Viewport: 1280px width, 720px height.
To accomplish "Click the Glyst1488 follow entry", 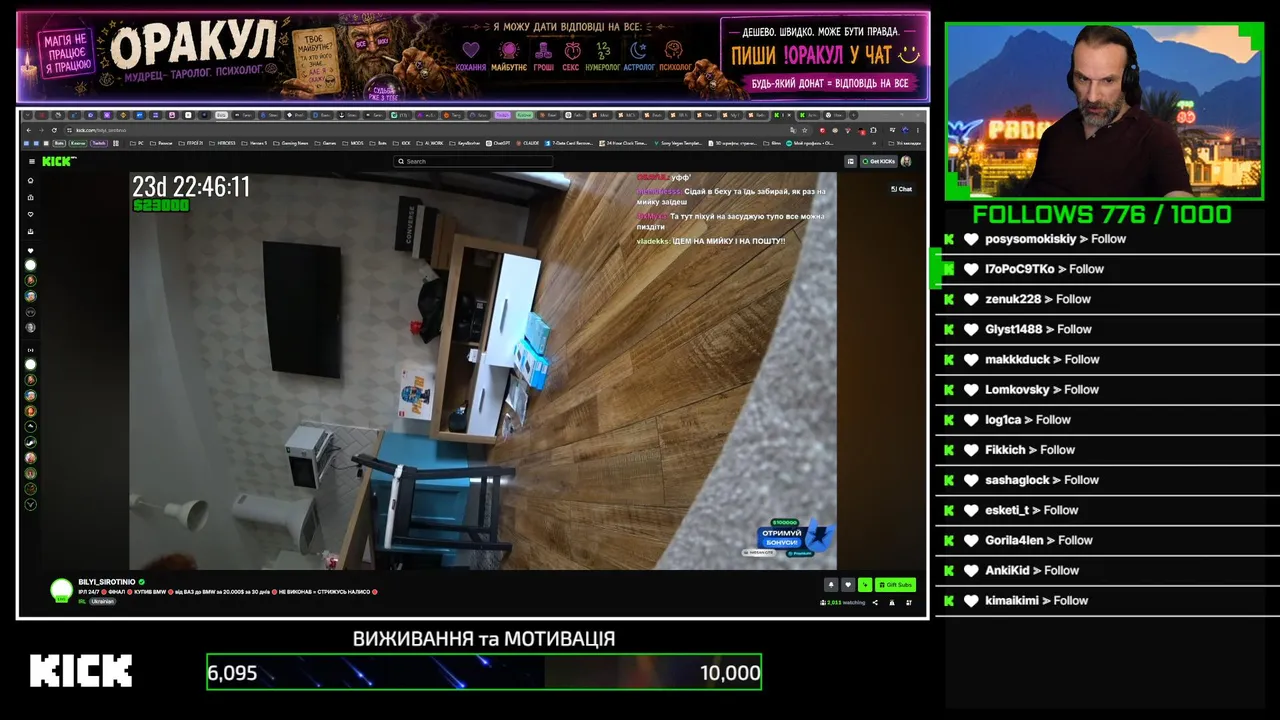I will (1107, 329).
